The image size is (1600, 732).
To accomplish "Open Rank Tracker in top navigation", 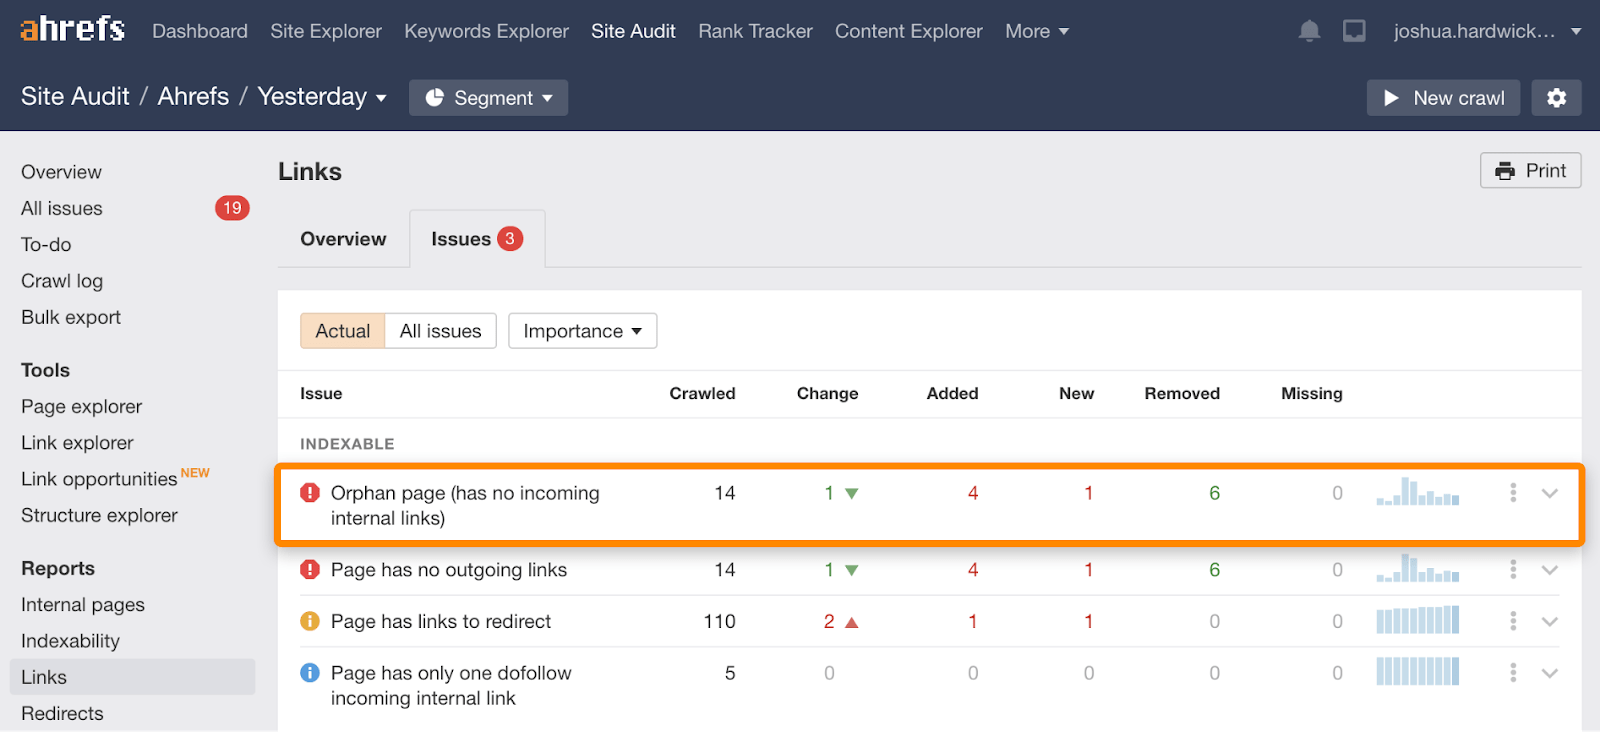I will 755,31.
